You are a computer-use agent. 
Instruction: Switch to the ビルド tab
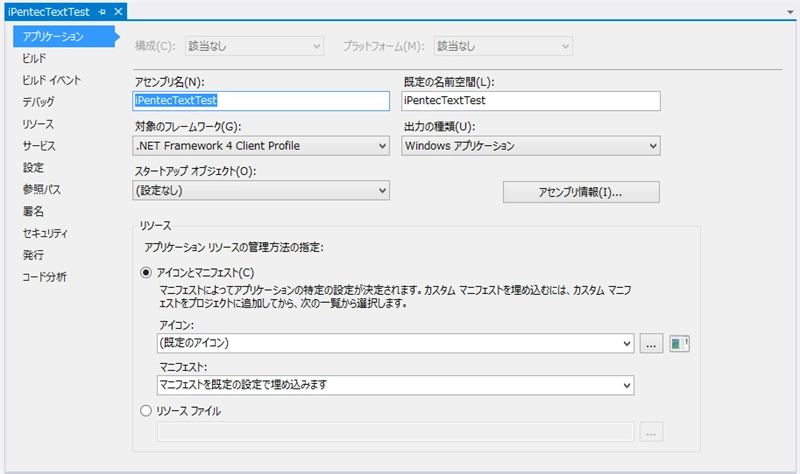(35, 59)
